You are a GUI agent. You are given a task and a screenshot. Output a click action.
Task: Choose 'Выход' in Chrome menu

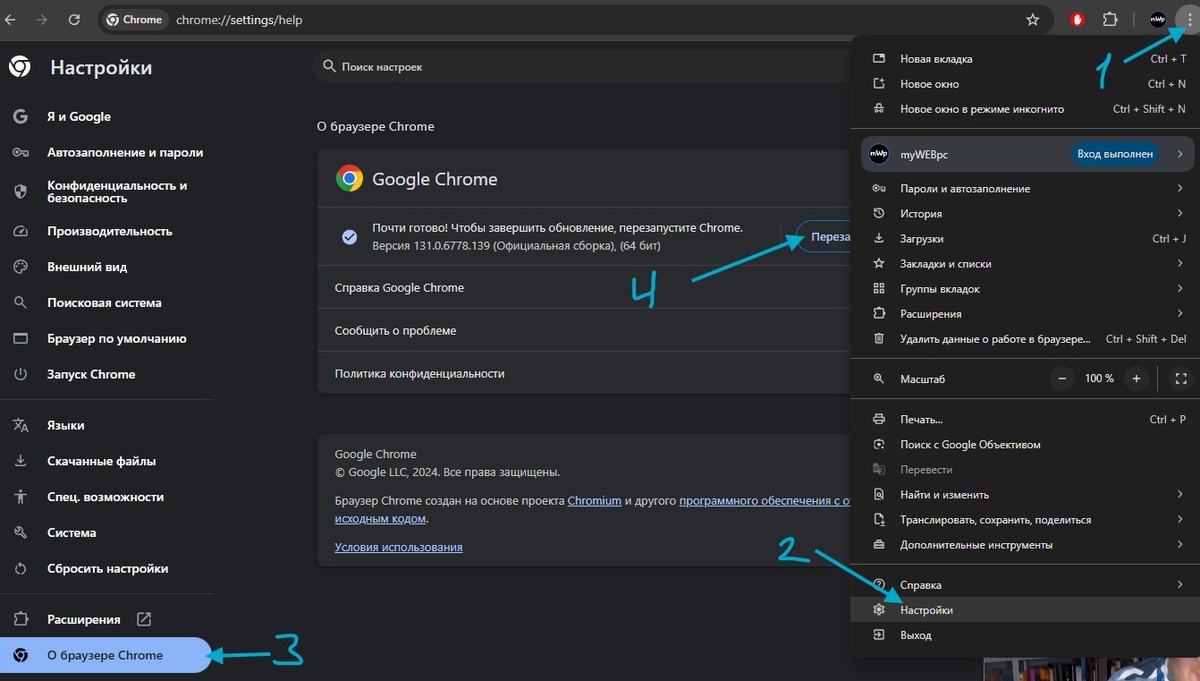(x=1023, y=635)
